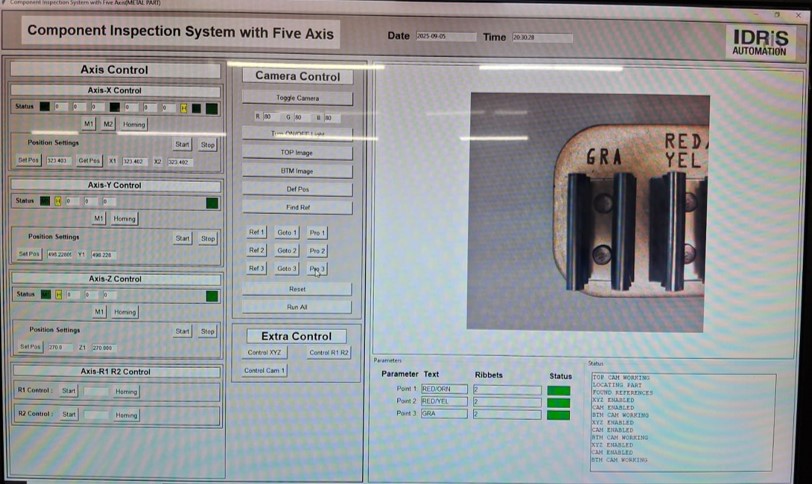Screen dimensions: 812x484
Task: Open Control R1 R2 in Extra Control
Action: click(x=329, y=352)
